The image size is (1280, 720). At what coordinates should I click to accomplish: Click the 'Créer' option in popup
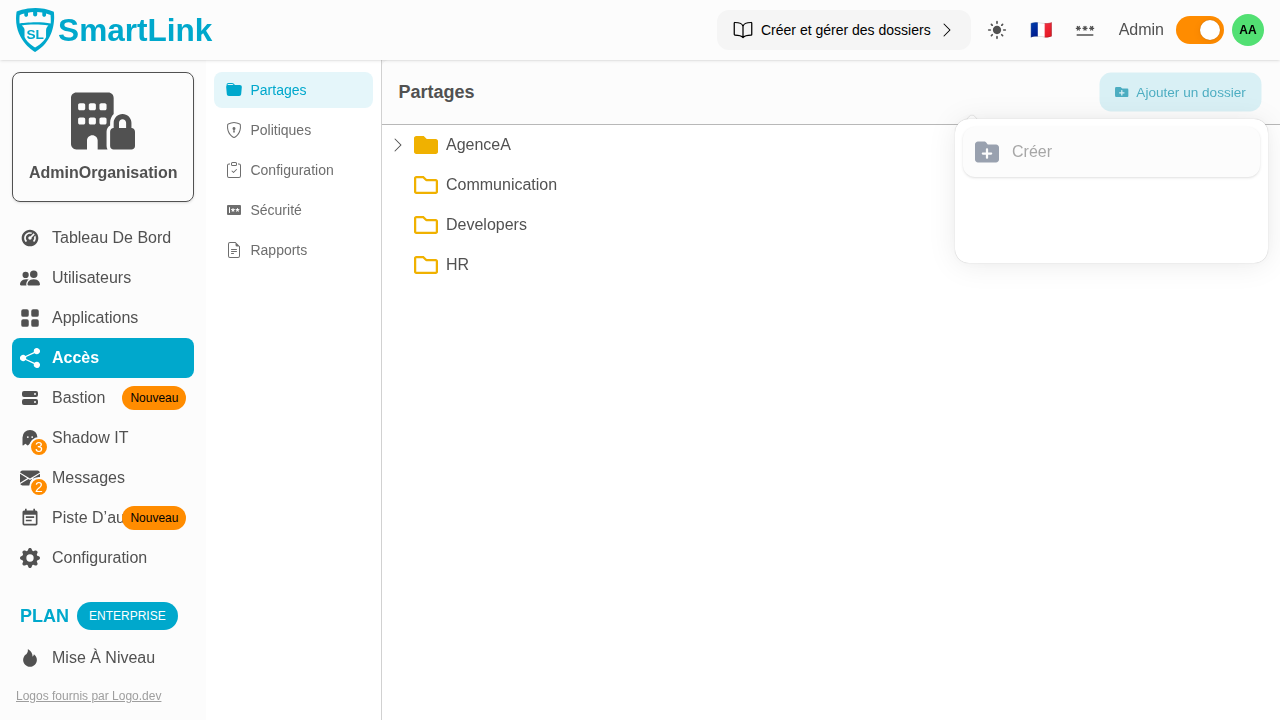pos(1032,152)
